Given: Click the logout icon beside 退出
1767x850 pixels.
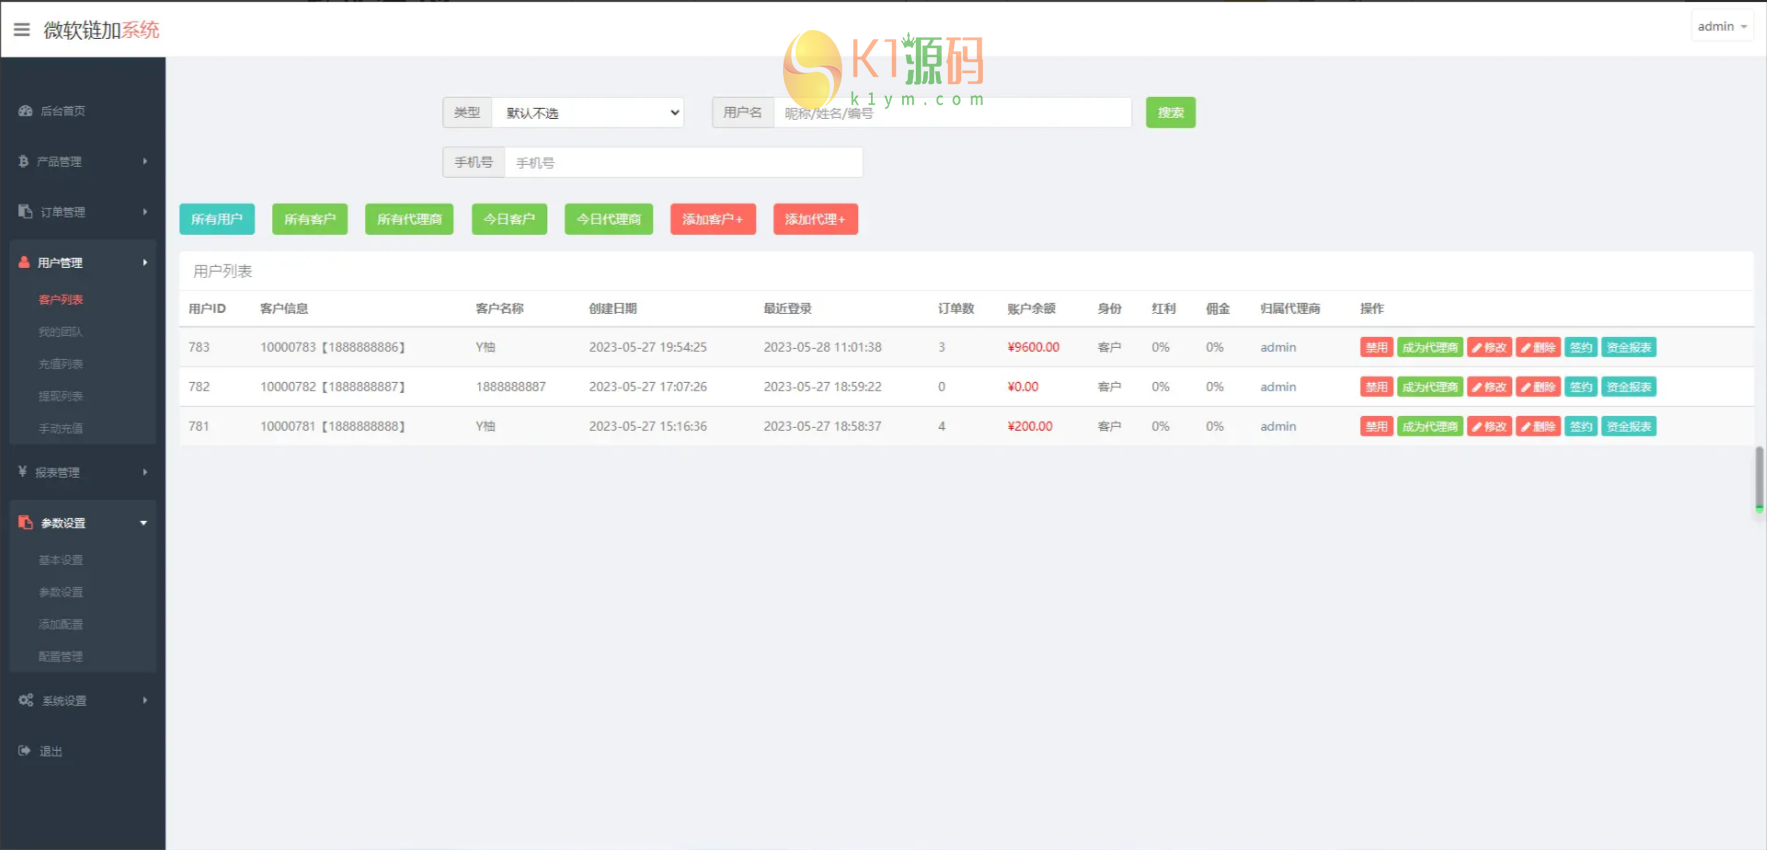Looking at the screenshot, I should coord(25,751).
